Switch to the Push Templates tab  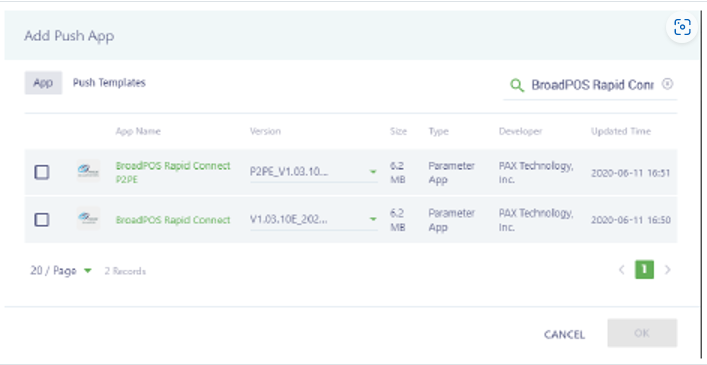(x=109, y=83)
